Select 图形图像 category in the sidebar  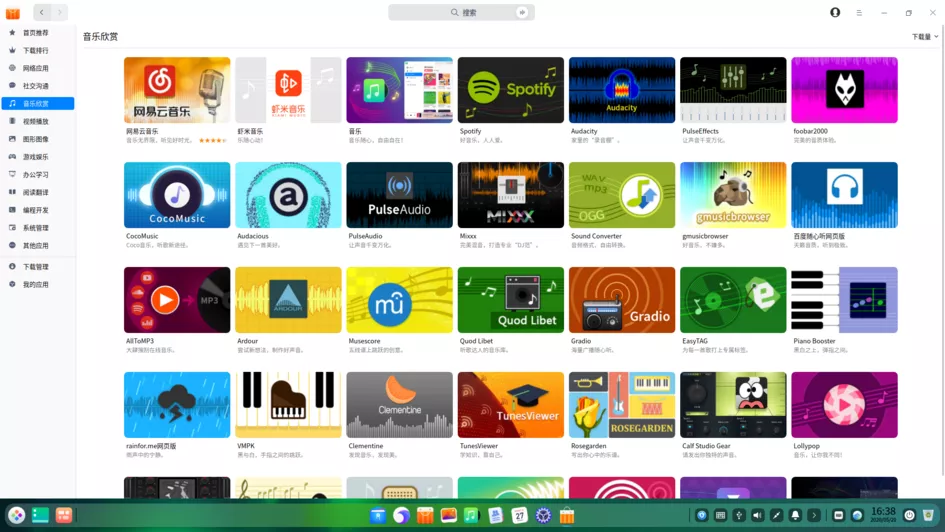point(37,139)
